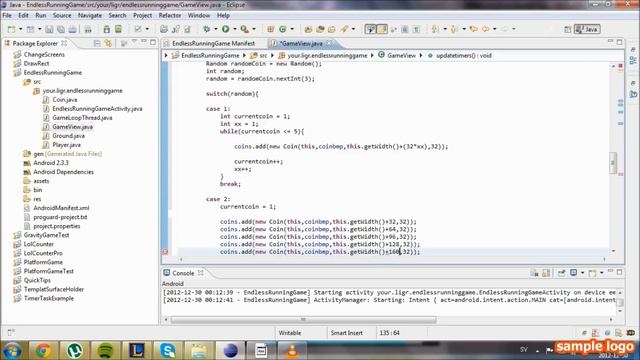Open Spotify from the taskbar

click(x=105, y=350)
